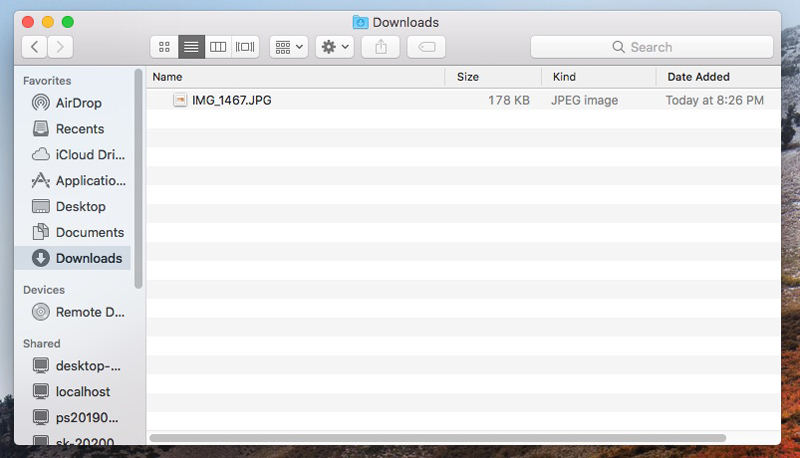The image size is (800, 458).
Task: Open the Action gear menu
Action: pyautogui.click(x=335, y=47)
